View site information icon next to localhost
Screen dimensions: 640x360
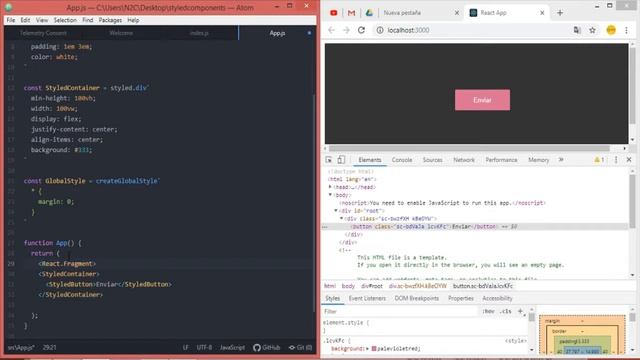pos(380,30)
